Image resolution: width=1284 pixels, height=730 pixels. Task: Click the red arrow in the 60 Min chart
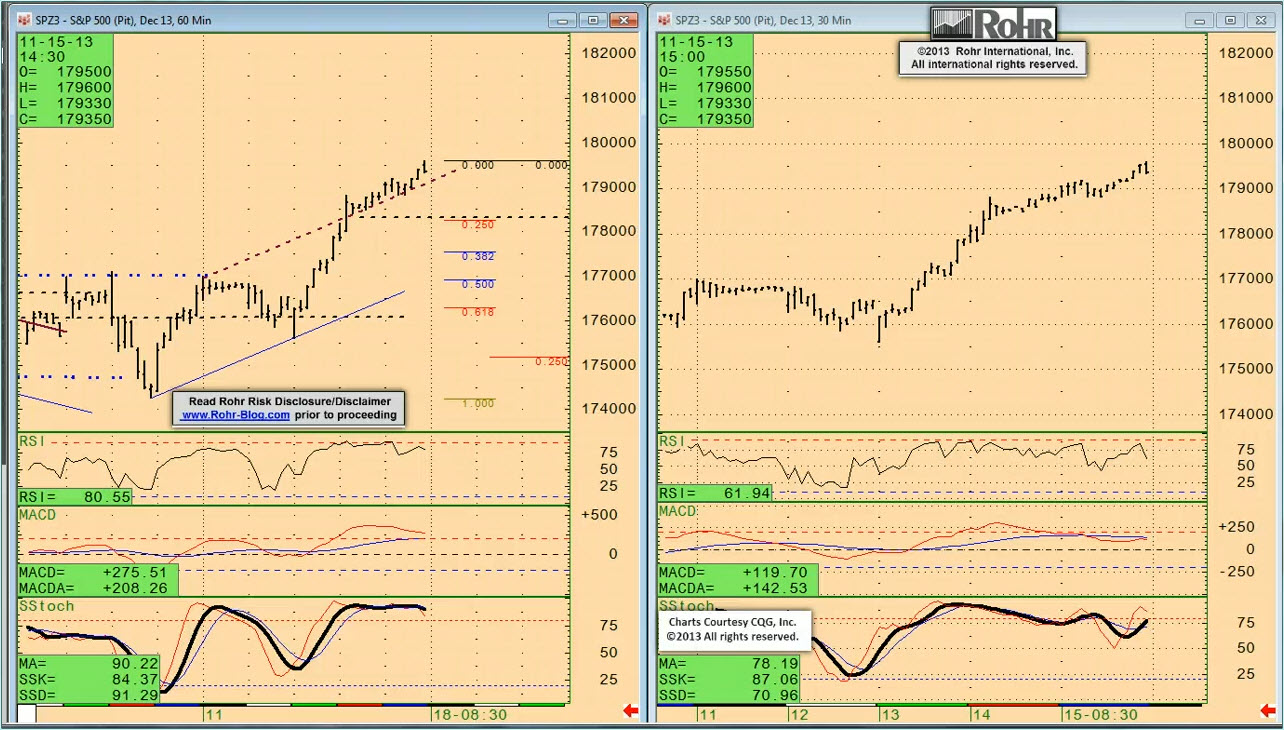tap(631, 711)
